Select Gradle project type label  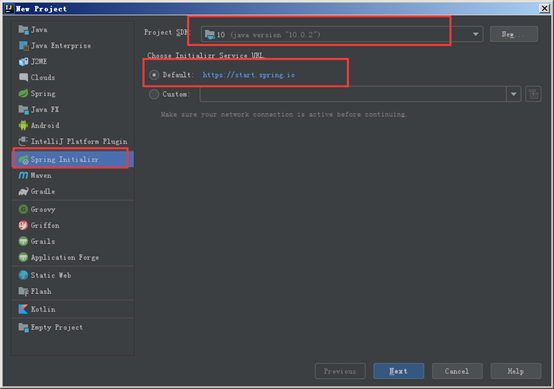click(x=43, y=191)
